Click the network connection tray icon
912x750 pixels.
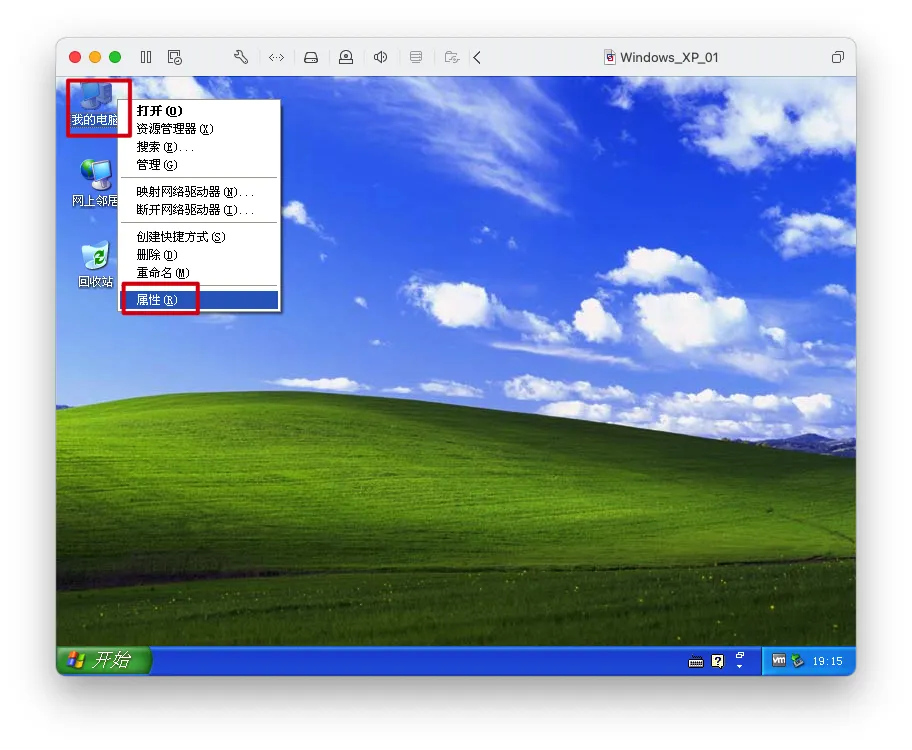tap(797, 660)
